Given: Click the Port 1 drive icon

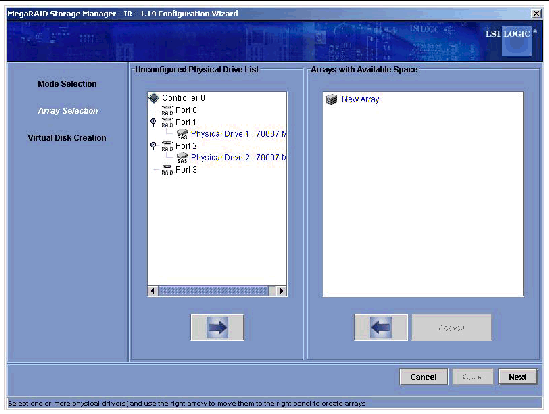Looking at the screenshot, I should tap(167, 122).
